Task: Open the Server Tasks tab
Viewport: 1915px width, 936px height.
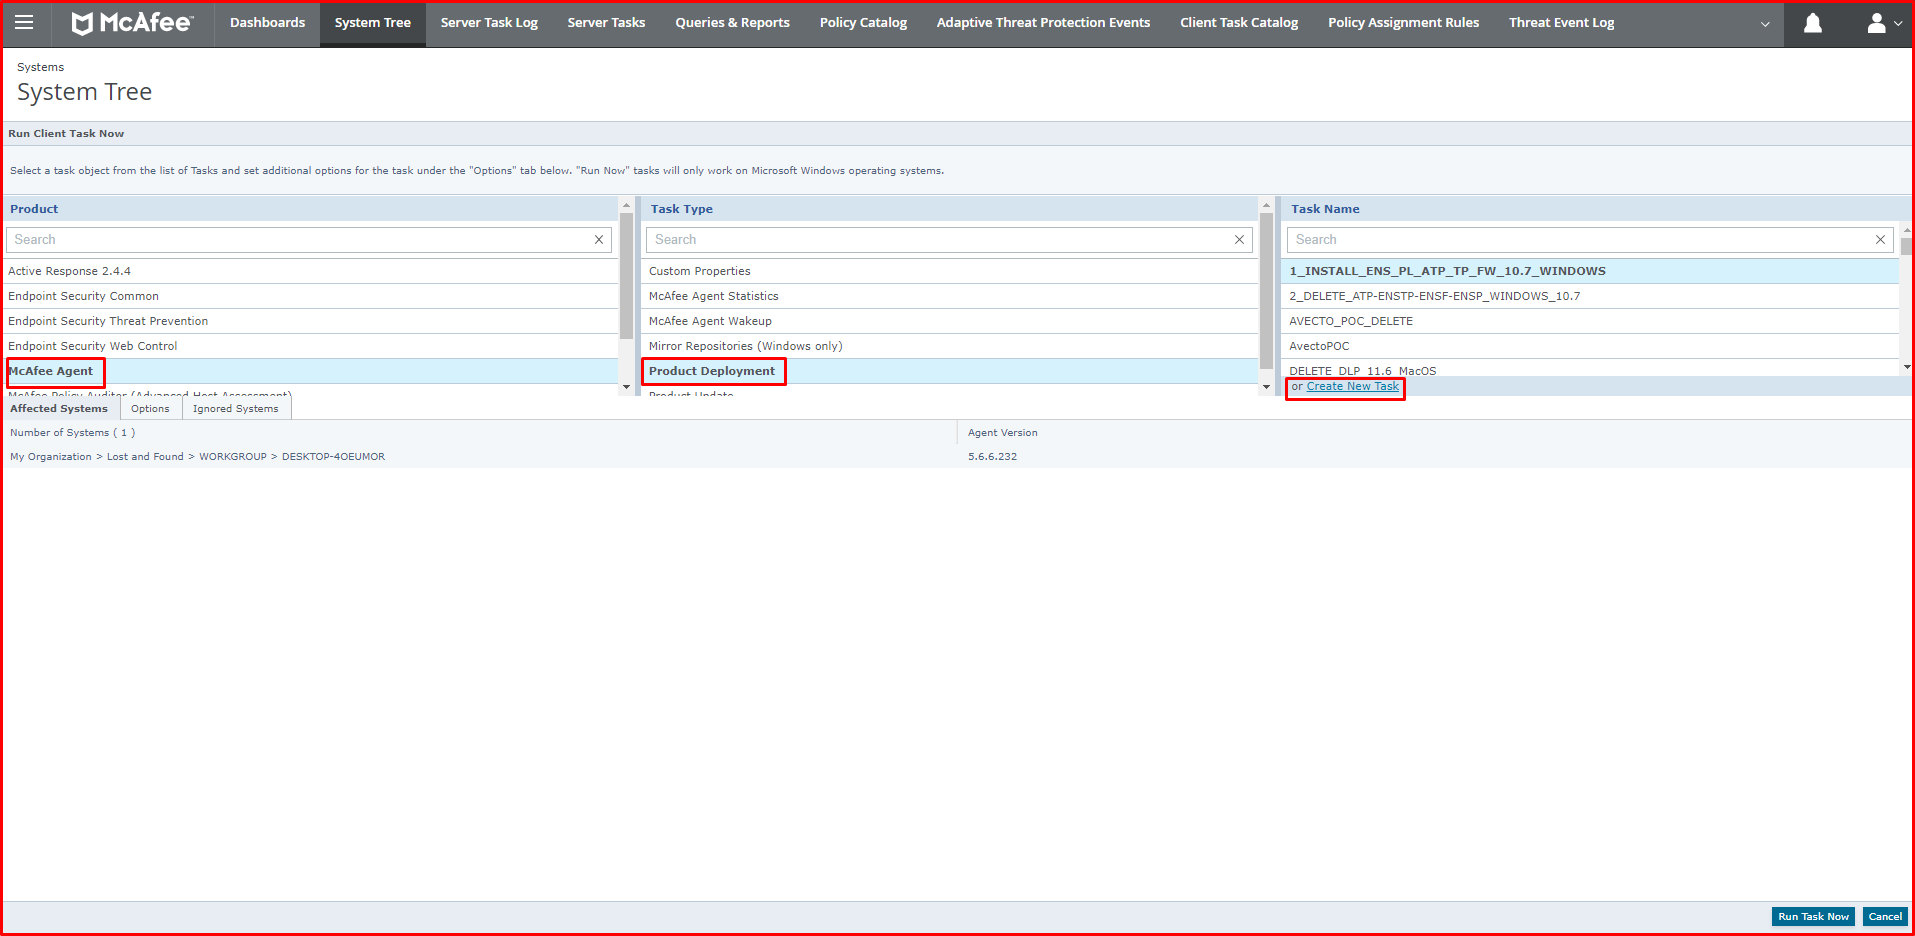Action: pos(606,23)
